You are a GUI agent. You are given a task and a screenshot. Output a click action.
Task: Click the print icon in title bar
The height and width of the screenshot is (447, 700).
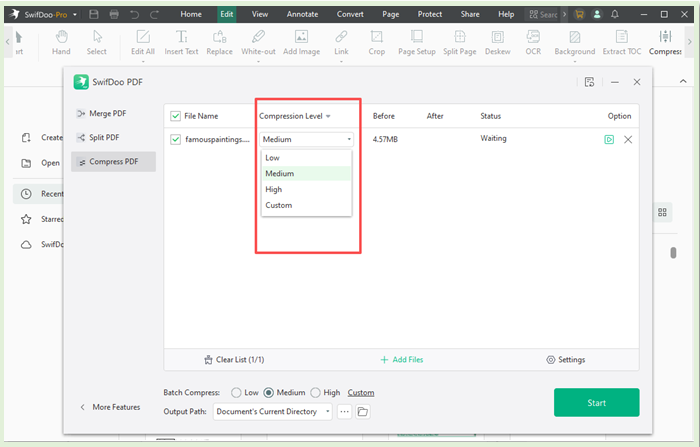114,14
